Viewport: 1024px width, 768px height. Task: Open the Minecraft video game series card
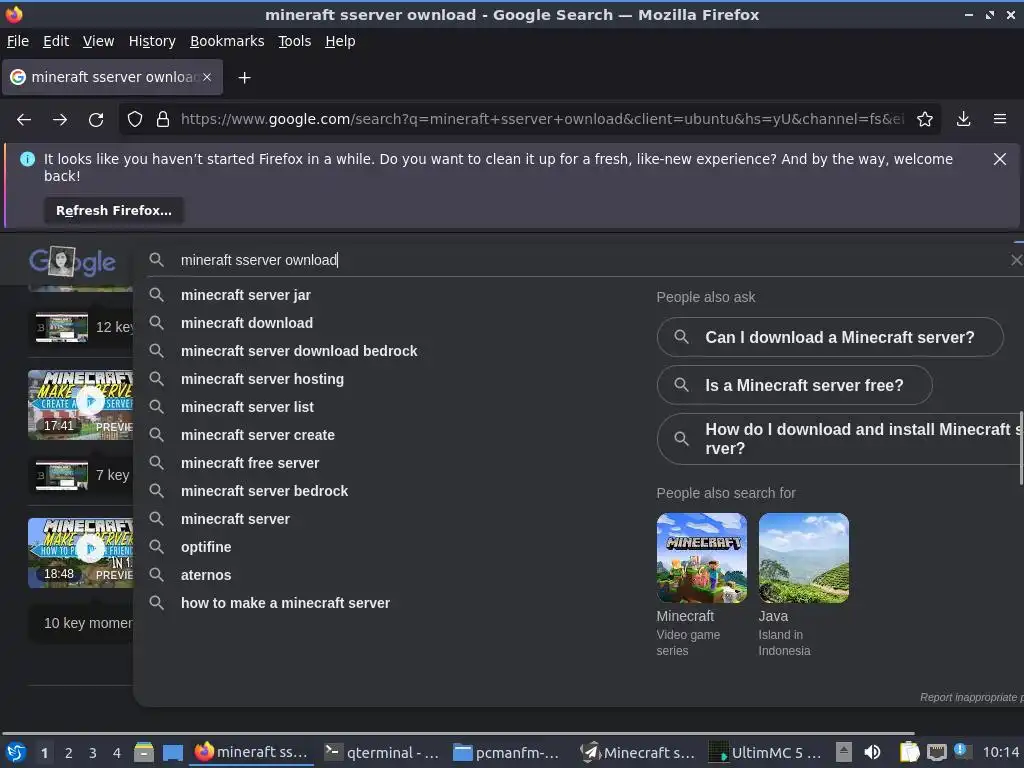coord(701,585)
